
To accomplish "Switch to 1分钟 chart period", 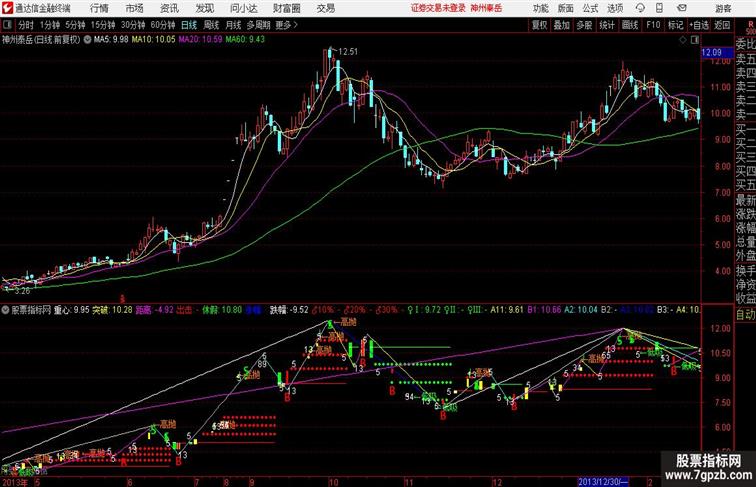I will (50, 25).
